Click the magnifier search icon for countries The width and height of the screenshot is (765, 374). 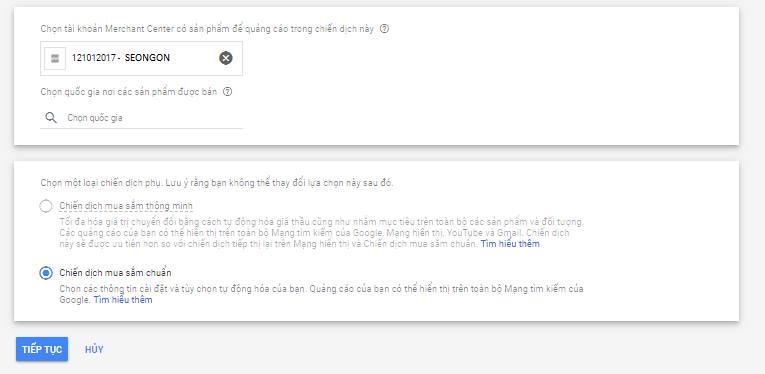click(x=51, y=118)
